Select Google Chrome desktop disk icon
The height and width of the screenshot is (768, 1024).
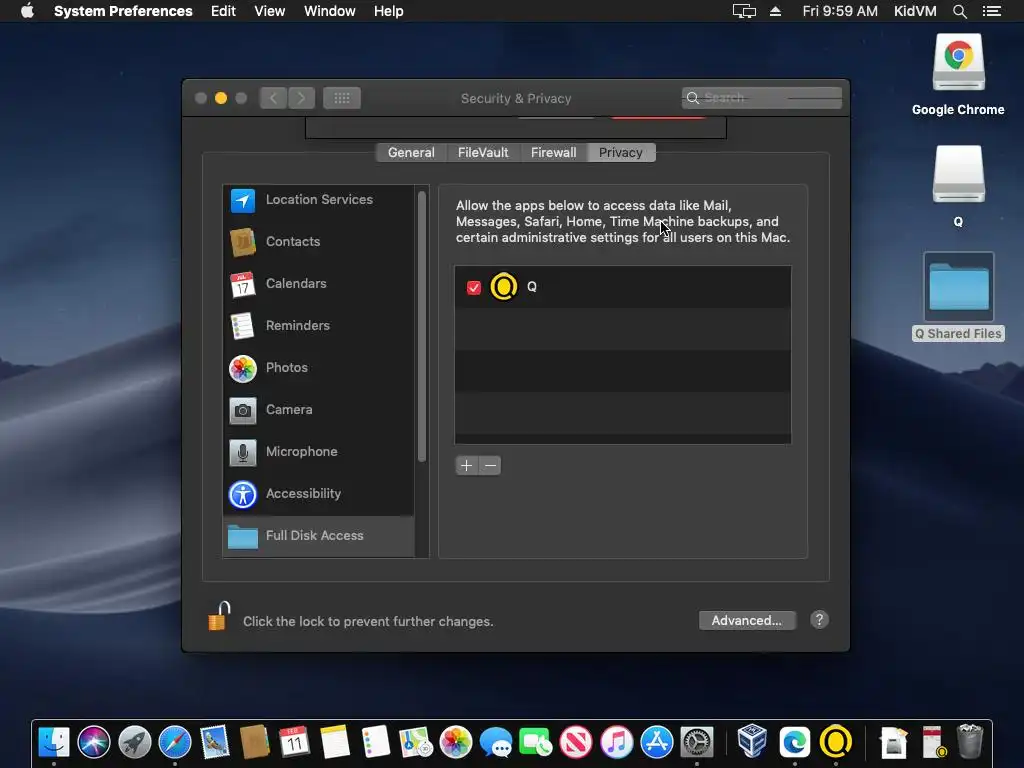958,63
